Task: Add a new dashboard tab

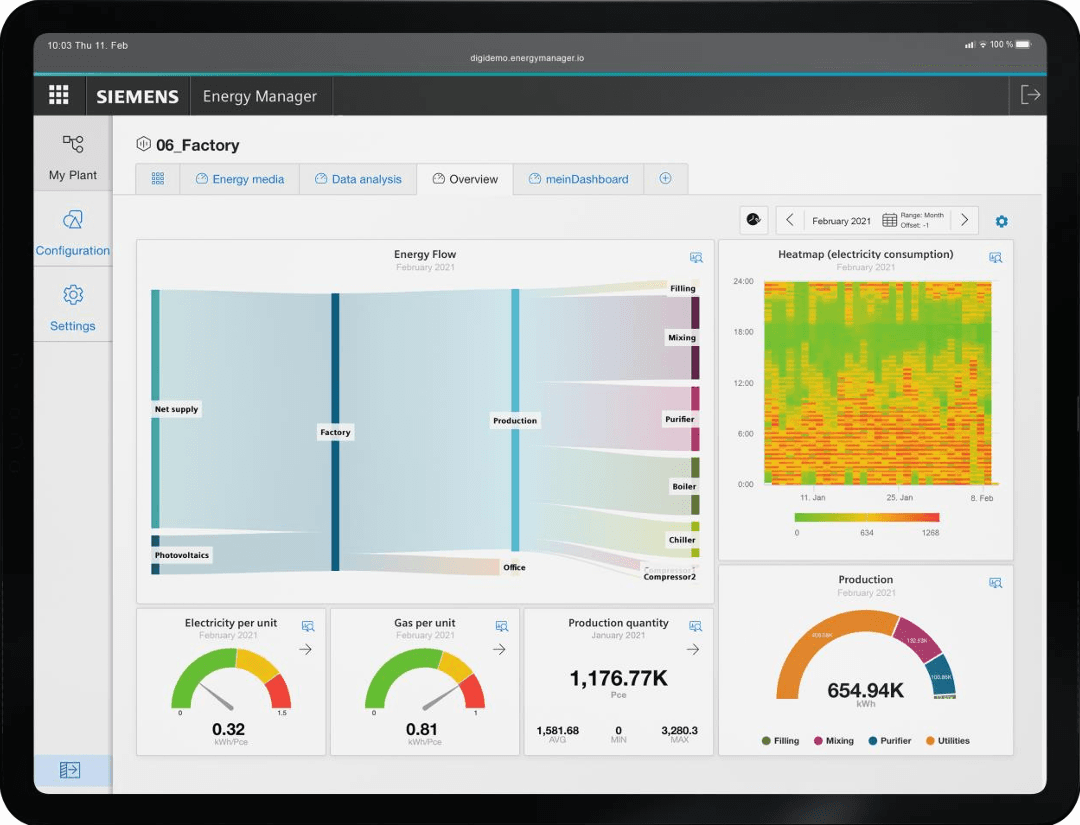Action: [665, 179]
